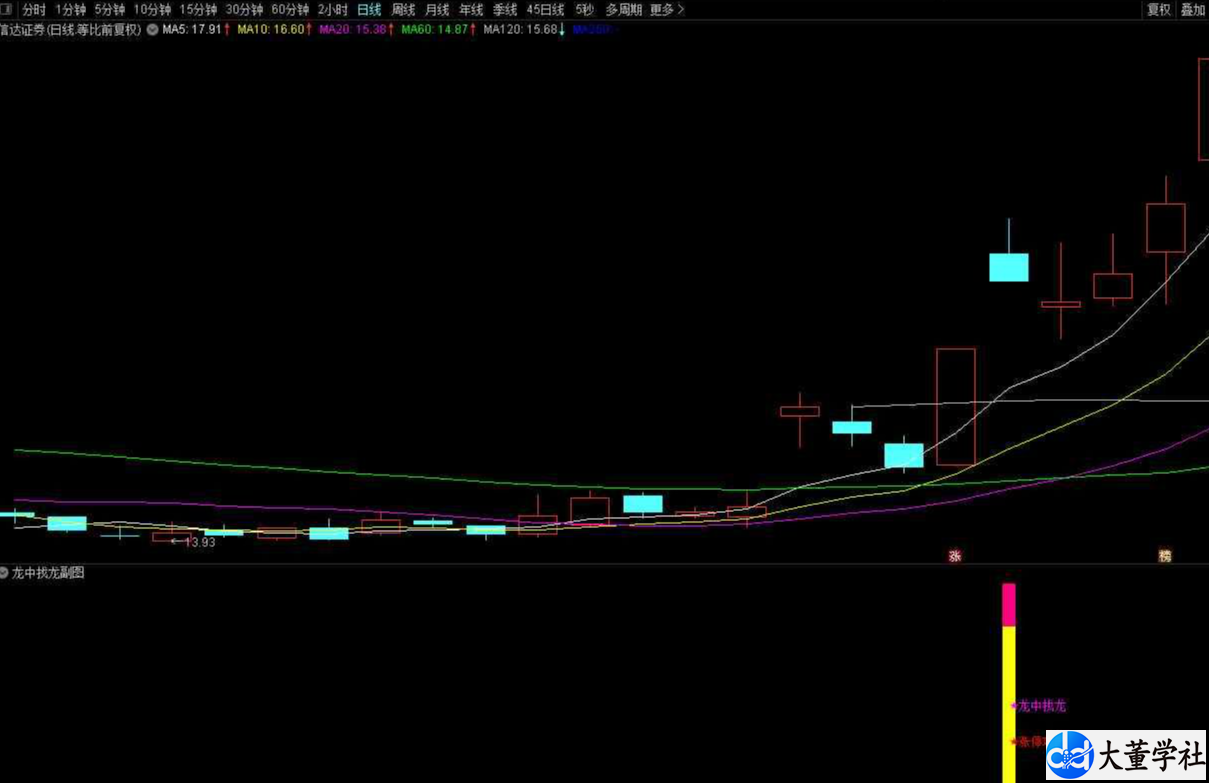Select the 月线 monthly period
The image size is (1209, 783).
pyautogui.click(x=437, y=10)
